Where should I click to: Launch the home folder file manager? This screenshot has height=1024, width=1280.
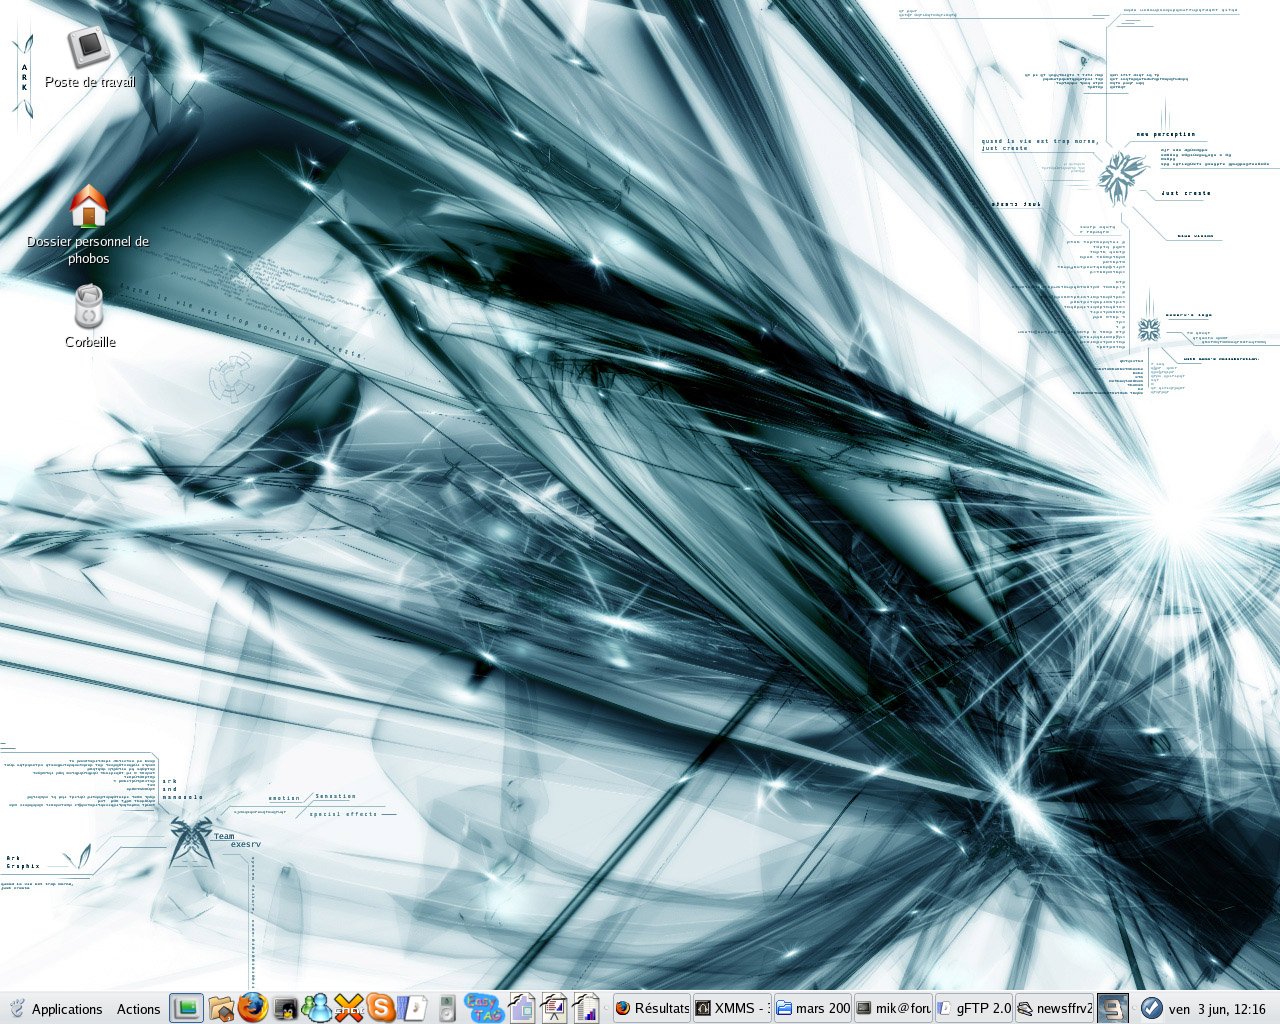pos(221,1008)
